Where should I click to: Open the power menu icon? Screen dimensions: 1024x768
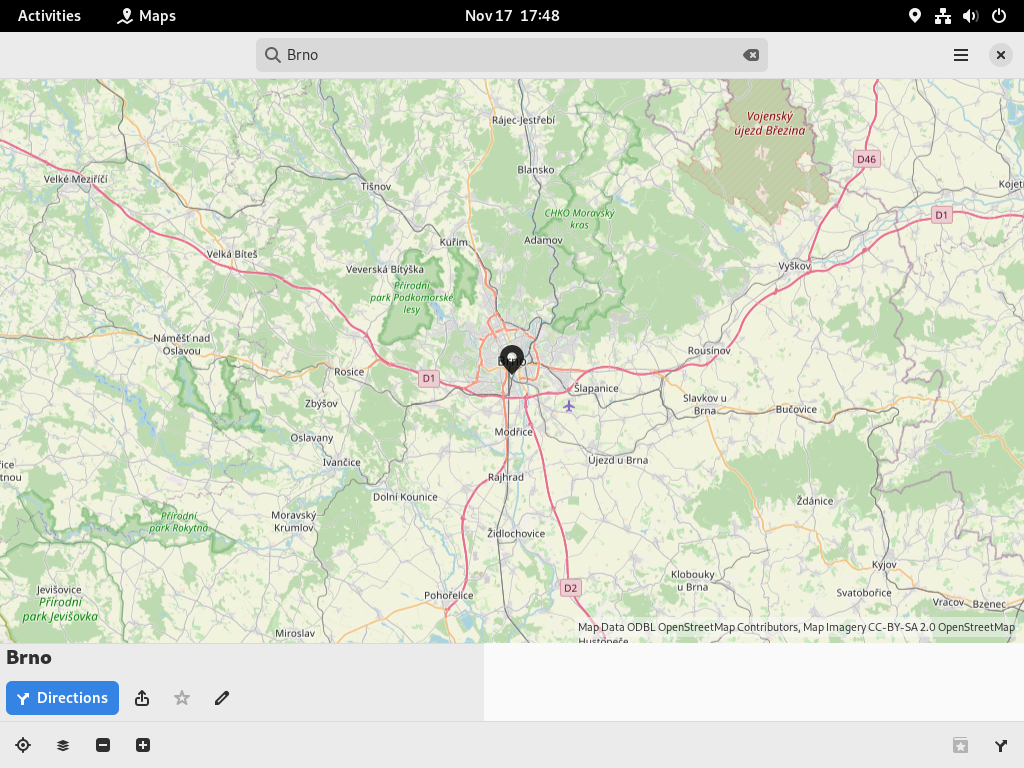pos(999,16)
